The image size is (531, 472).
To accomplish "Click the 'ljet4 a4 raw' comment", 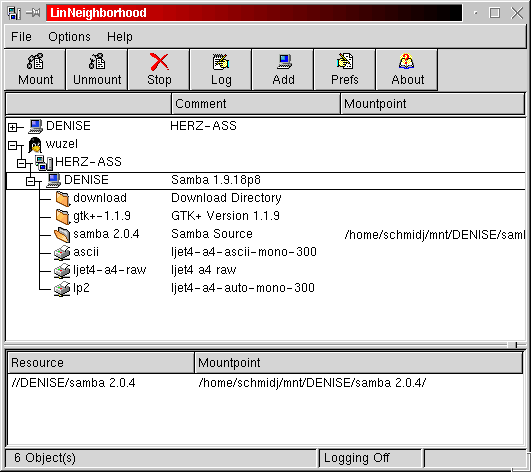I will (x=204, y=270).
